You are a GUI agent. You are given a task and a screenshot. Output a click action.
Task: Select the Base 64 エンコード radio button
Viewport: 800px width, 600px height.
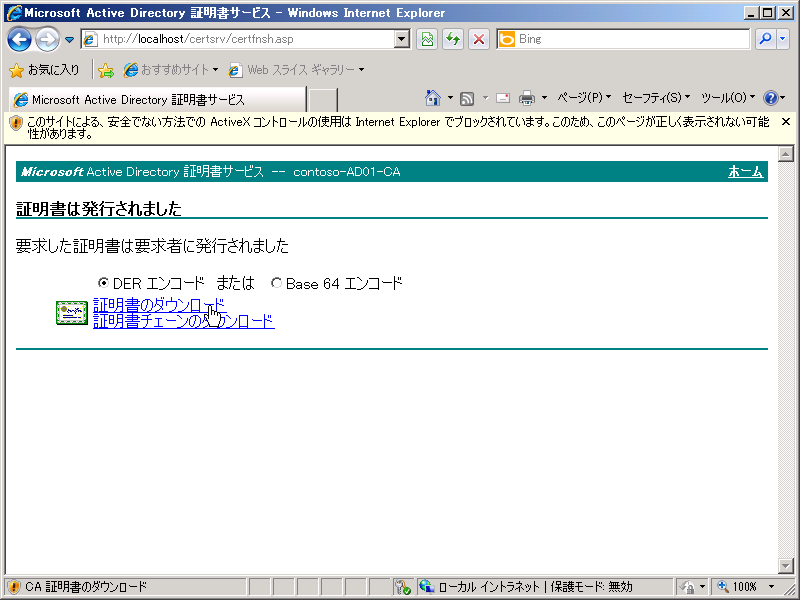(276, 282)
